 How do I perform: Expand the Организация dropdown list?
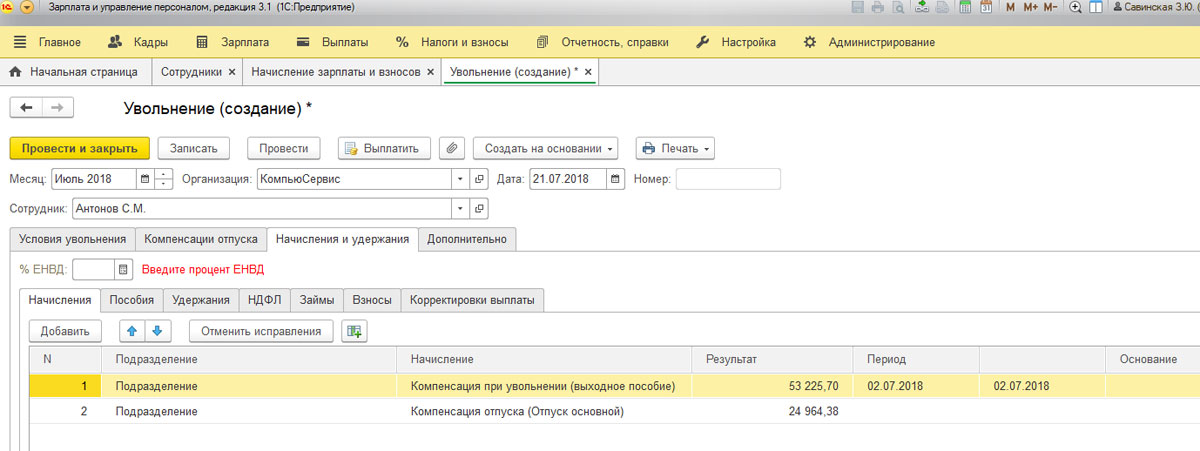(459, 180)
